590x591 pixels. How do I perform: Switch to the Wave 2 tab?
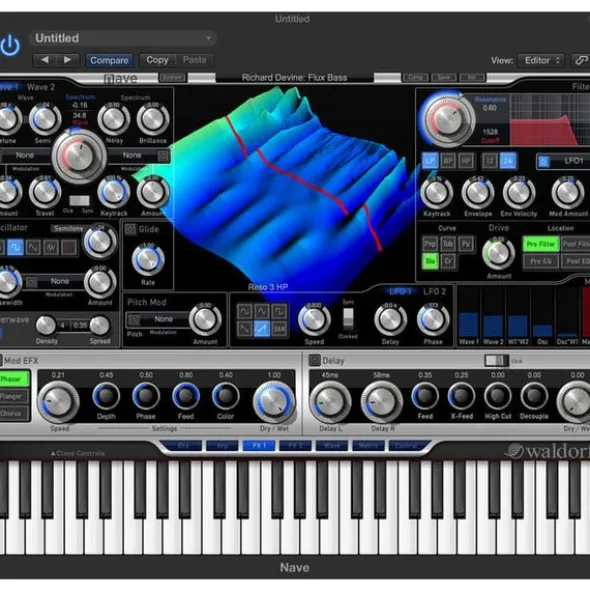pos(41,87)
